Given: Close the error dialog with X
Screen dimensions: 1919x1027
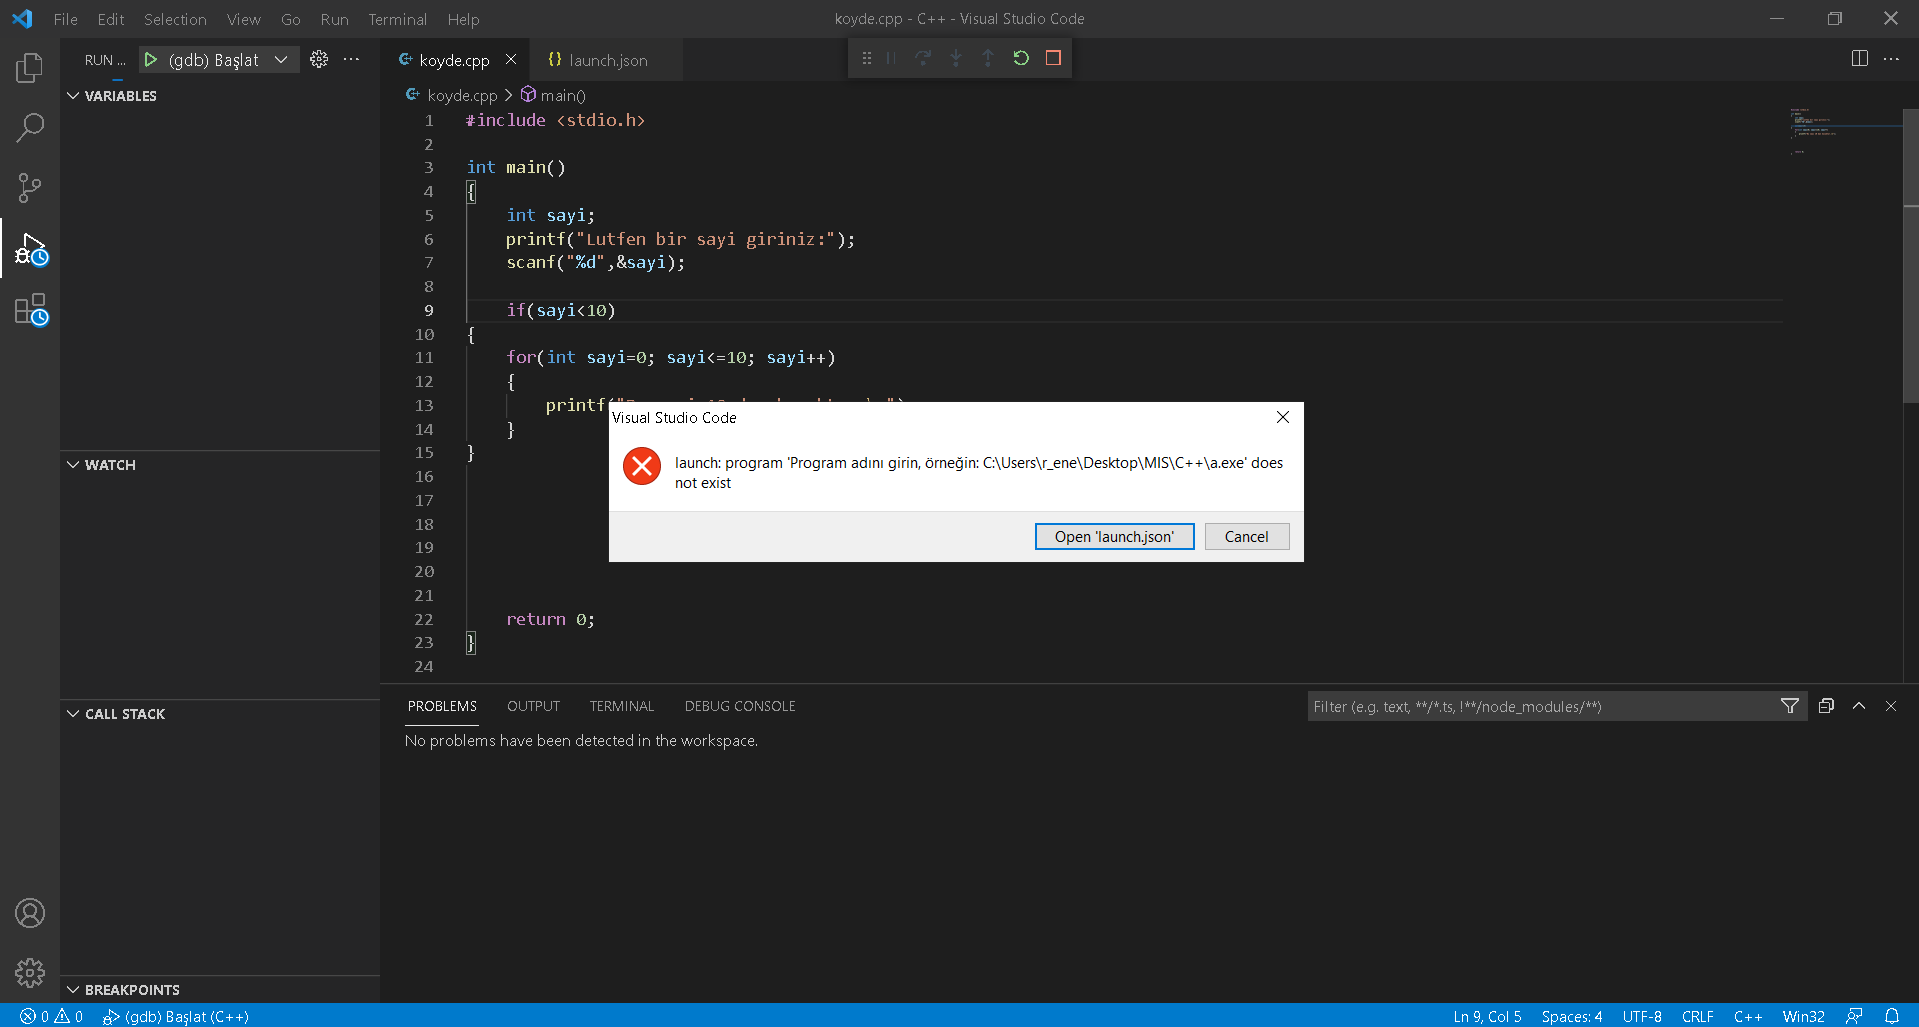Looking at the screenshot, I should coord(1282,417).
